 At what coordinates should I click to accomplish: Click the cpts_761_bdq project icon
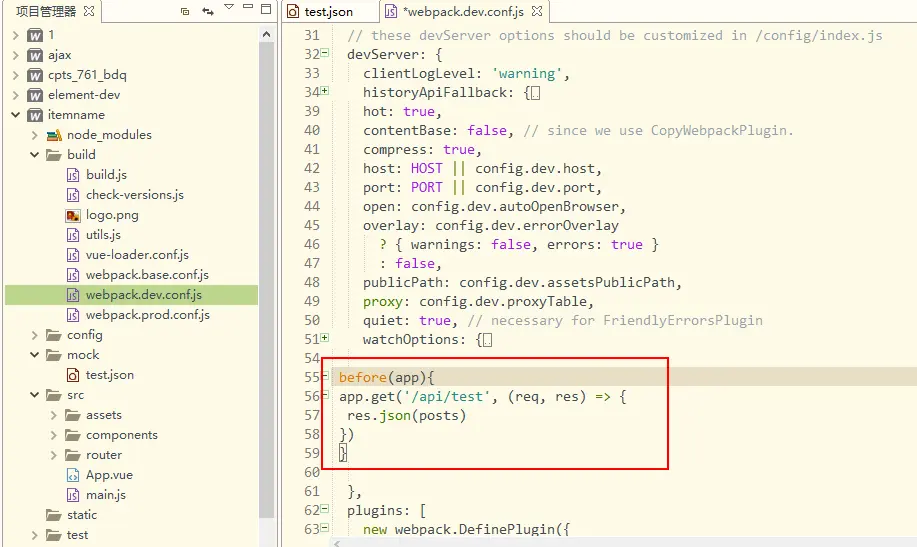(35, 75)
